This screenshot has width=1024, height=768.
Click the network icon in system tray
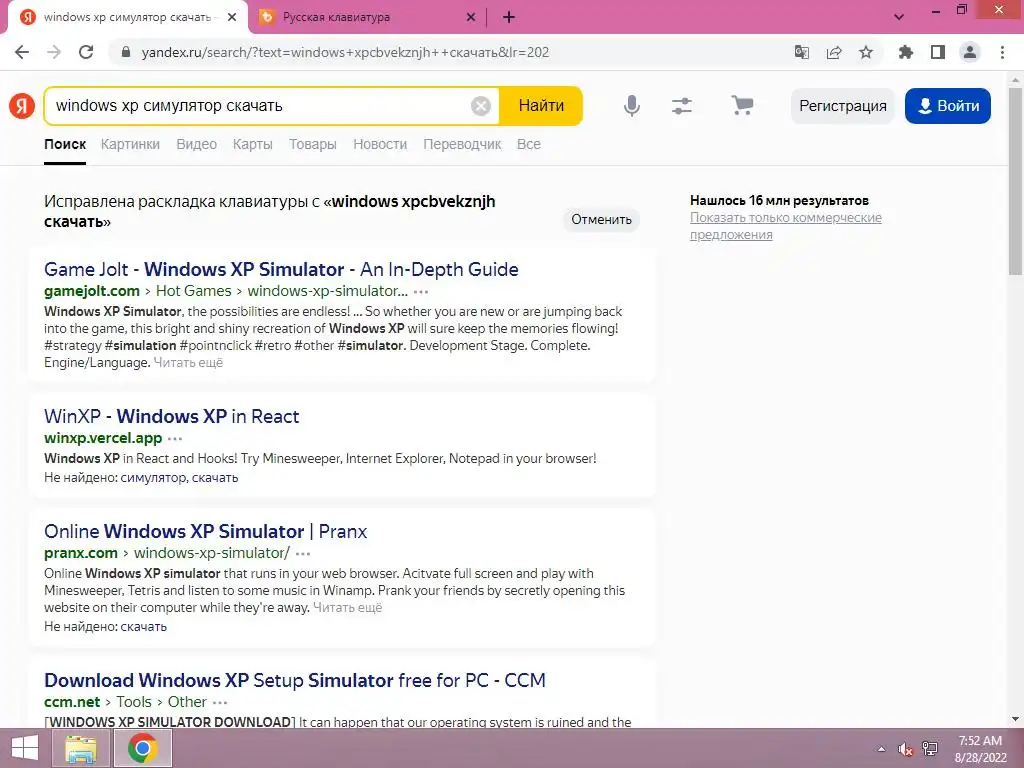(930, 749)
